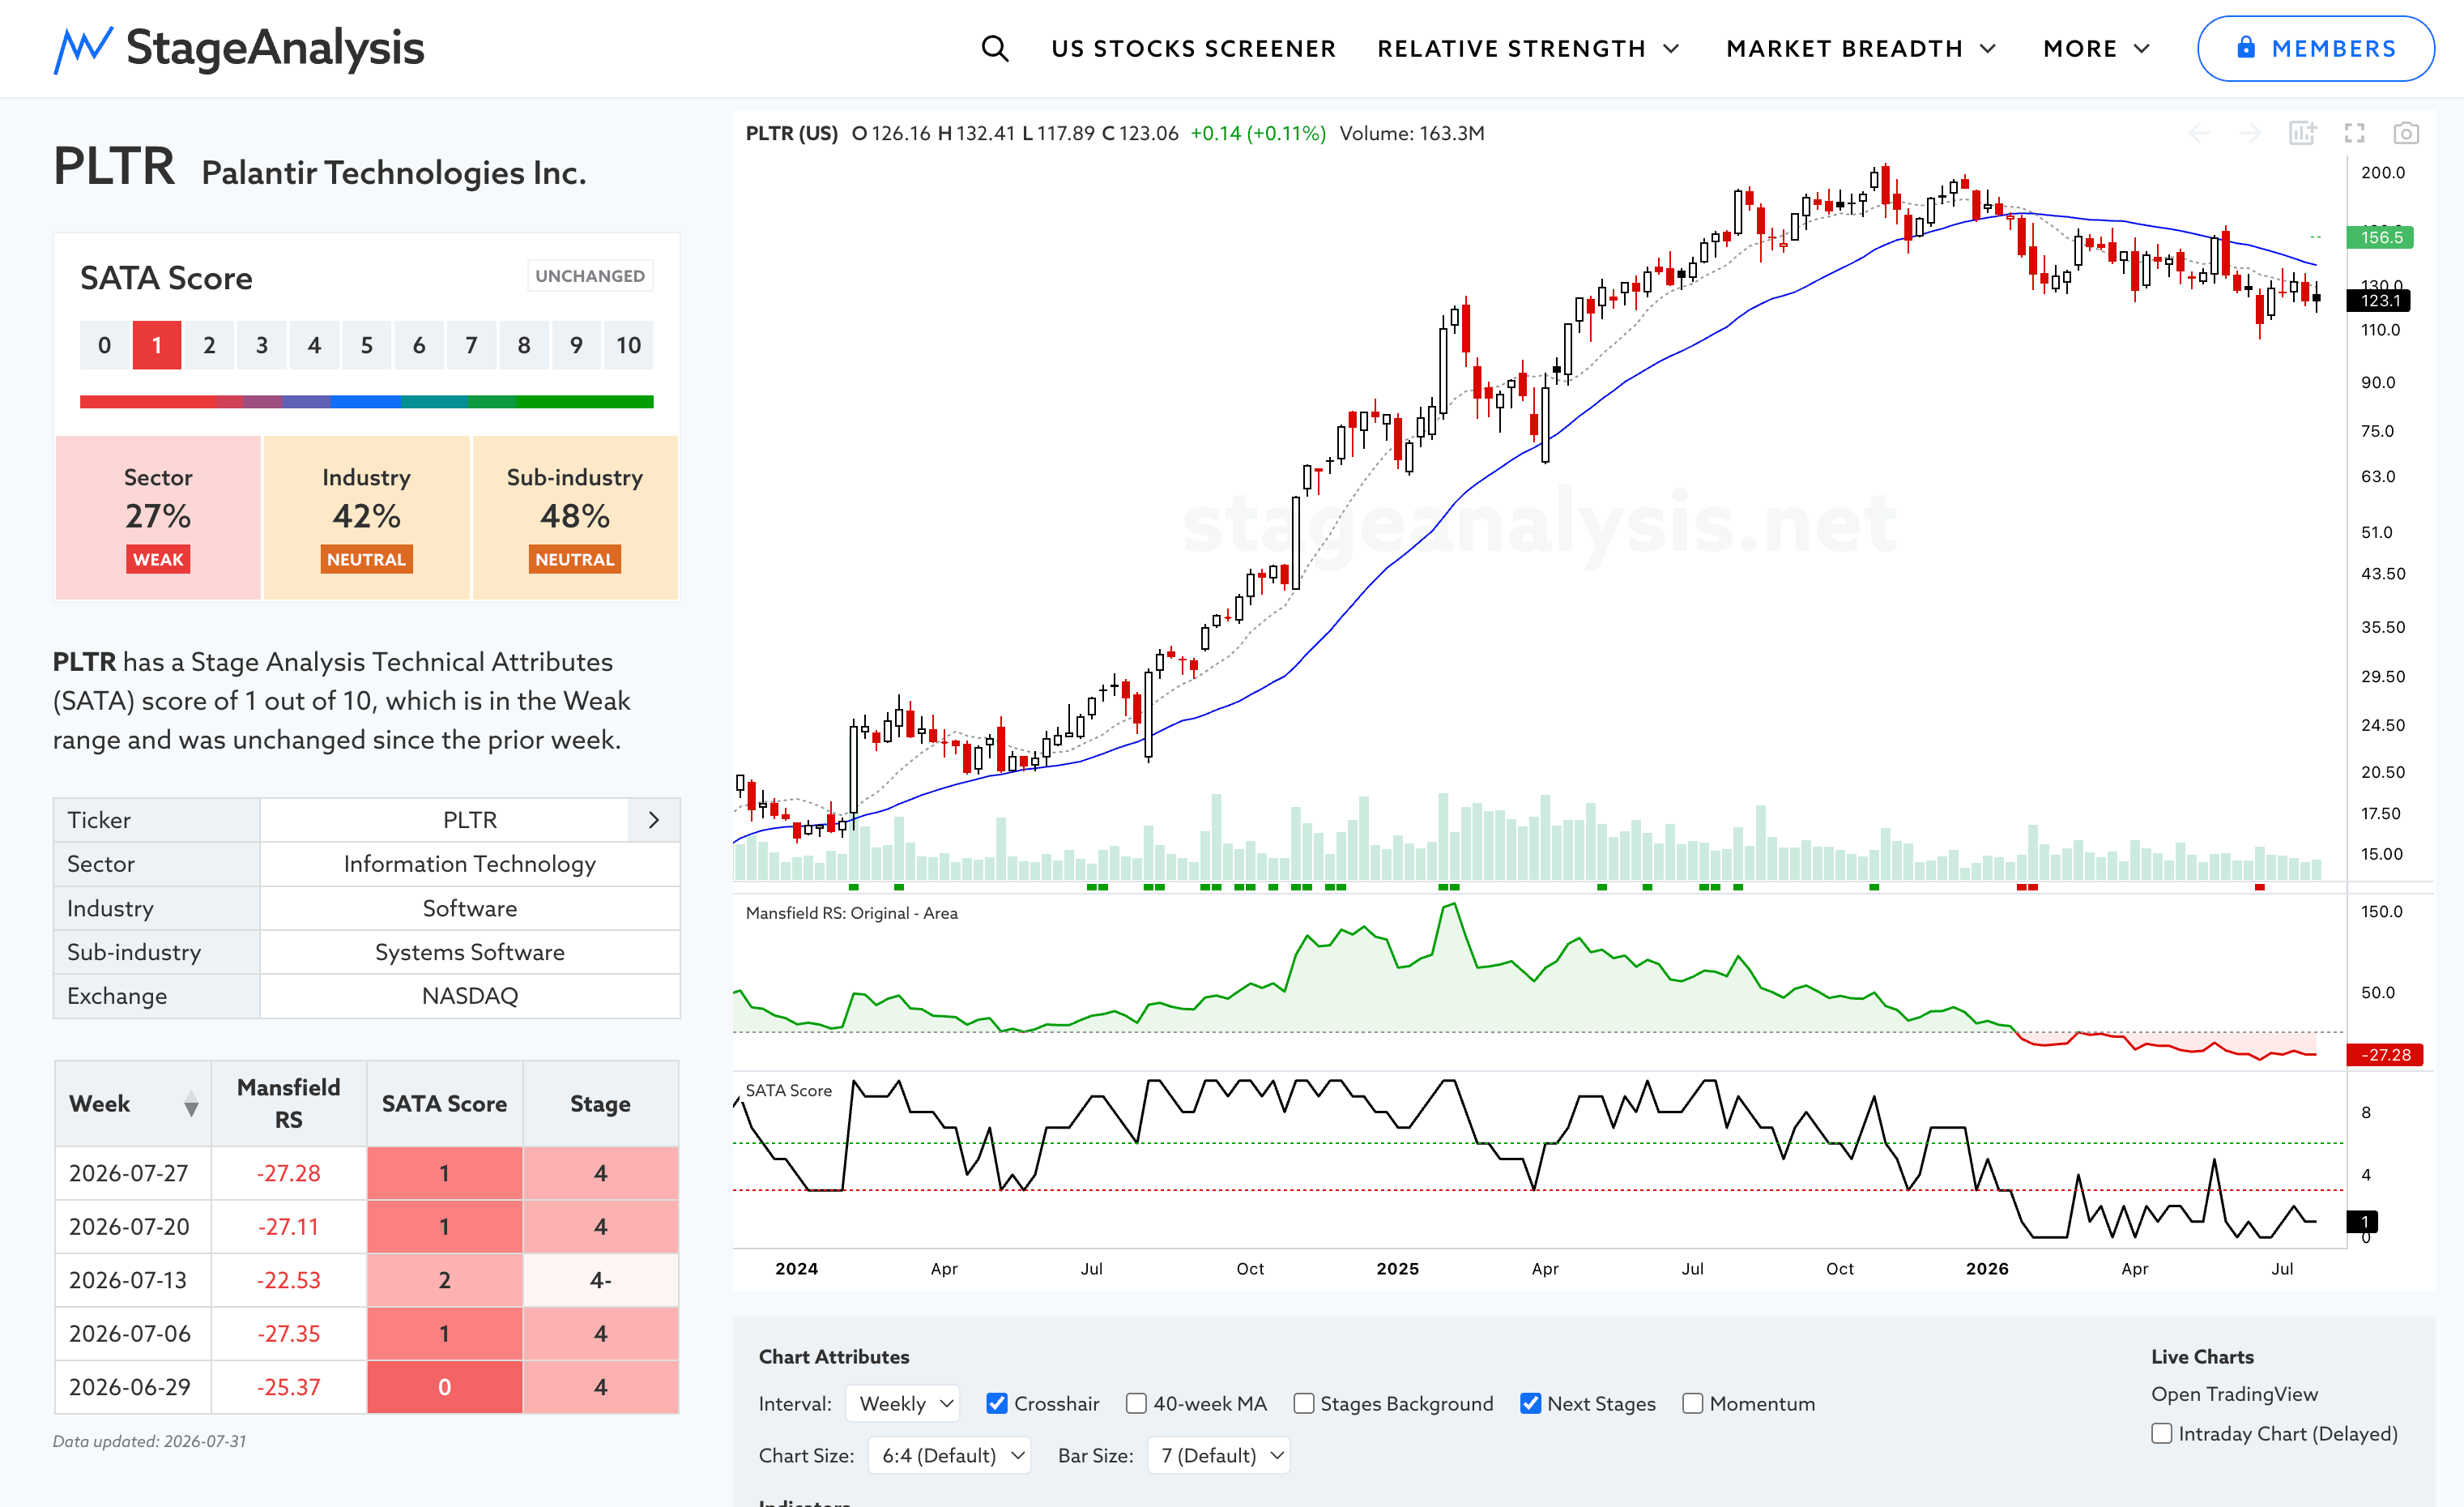This screenshot has height=1507, width=2464.
Task: Click the 2025 time axis label
Action: click(1397, 1268)
